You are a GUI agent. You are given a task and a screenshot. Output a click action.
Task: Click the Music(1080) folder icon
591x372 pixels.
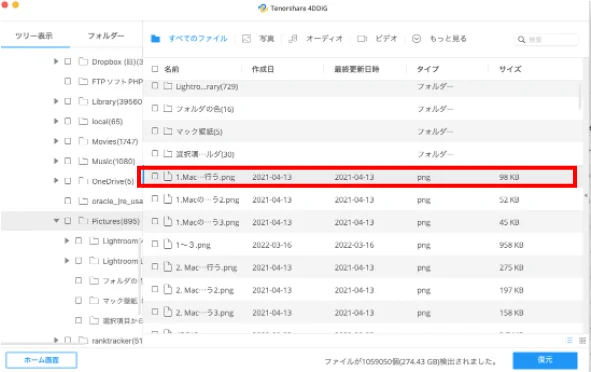(x=83, y=161)
